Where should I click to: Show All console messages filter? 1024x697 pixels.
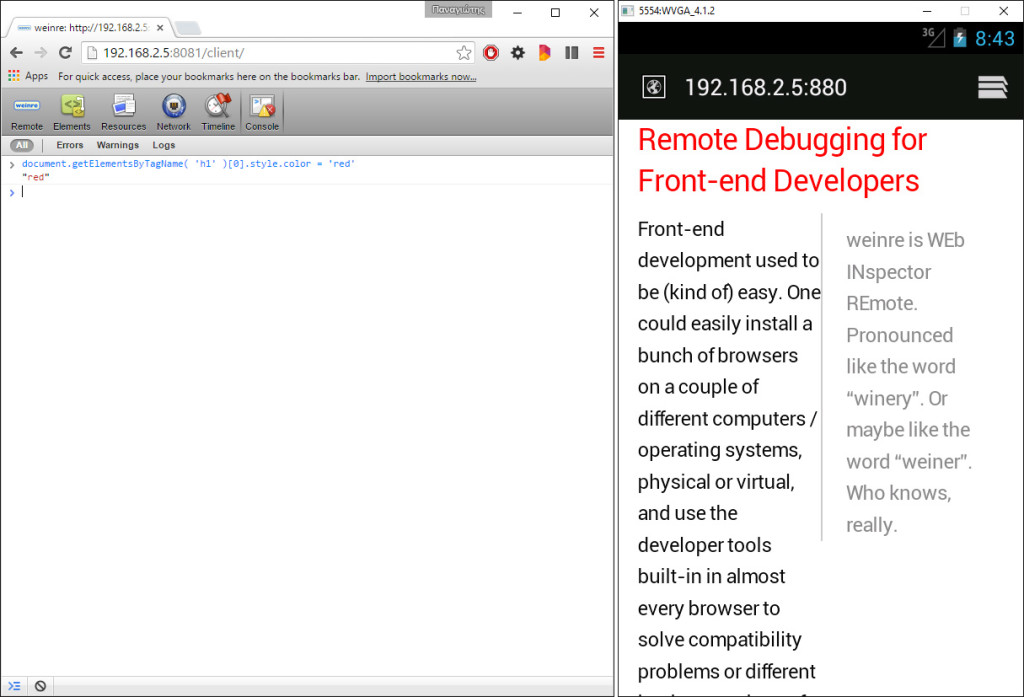tap(22, 145)
